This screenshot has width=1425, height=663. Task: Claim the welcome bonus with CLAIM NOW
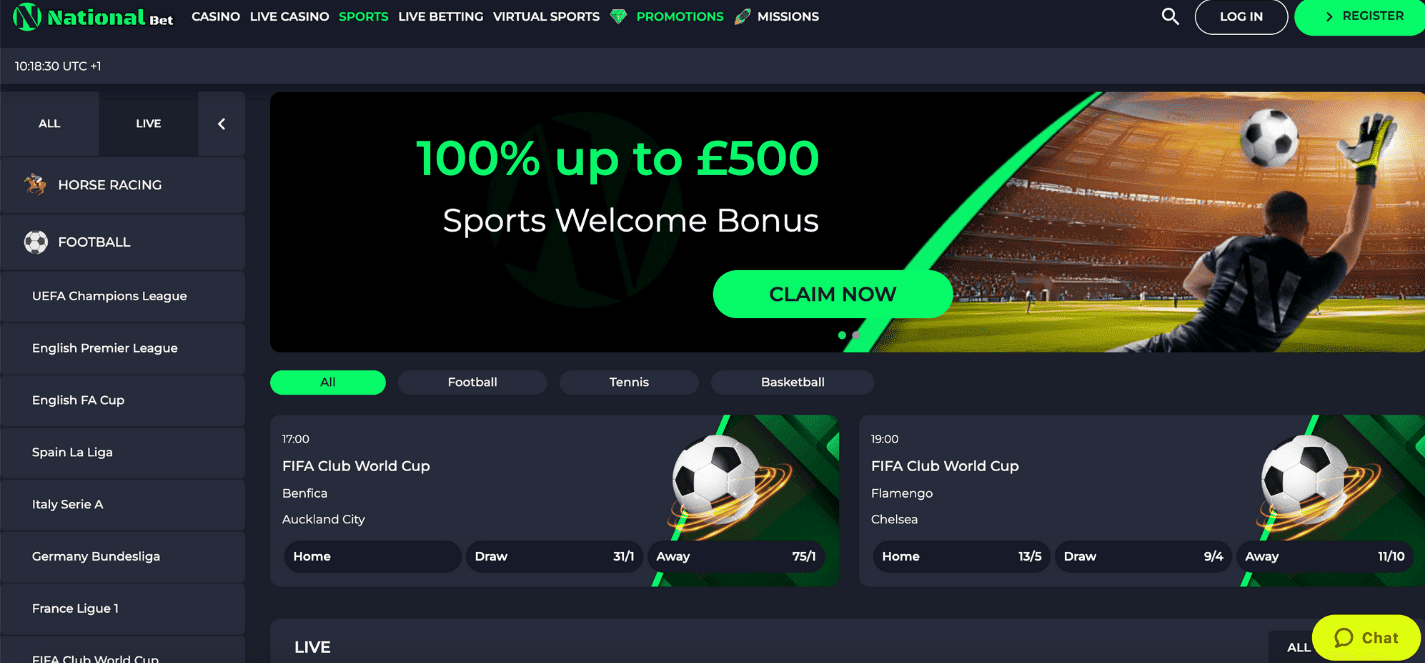[832, 294]
